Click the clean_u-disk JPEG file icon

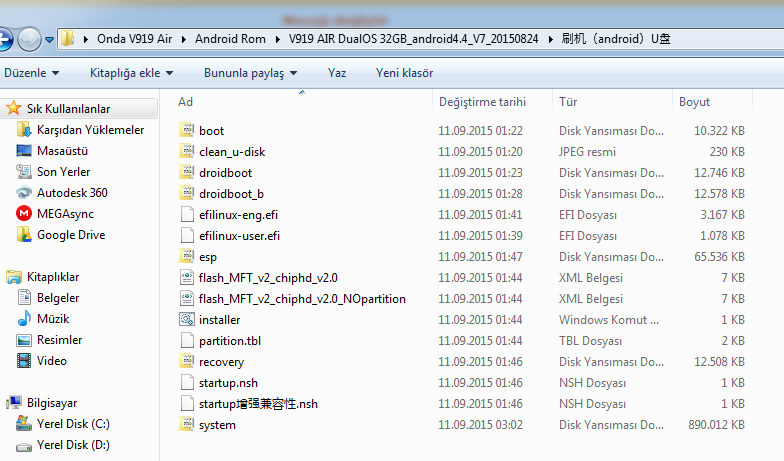point(186,152)
